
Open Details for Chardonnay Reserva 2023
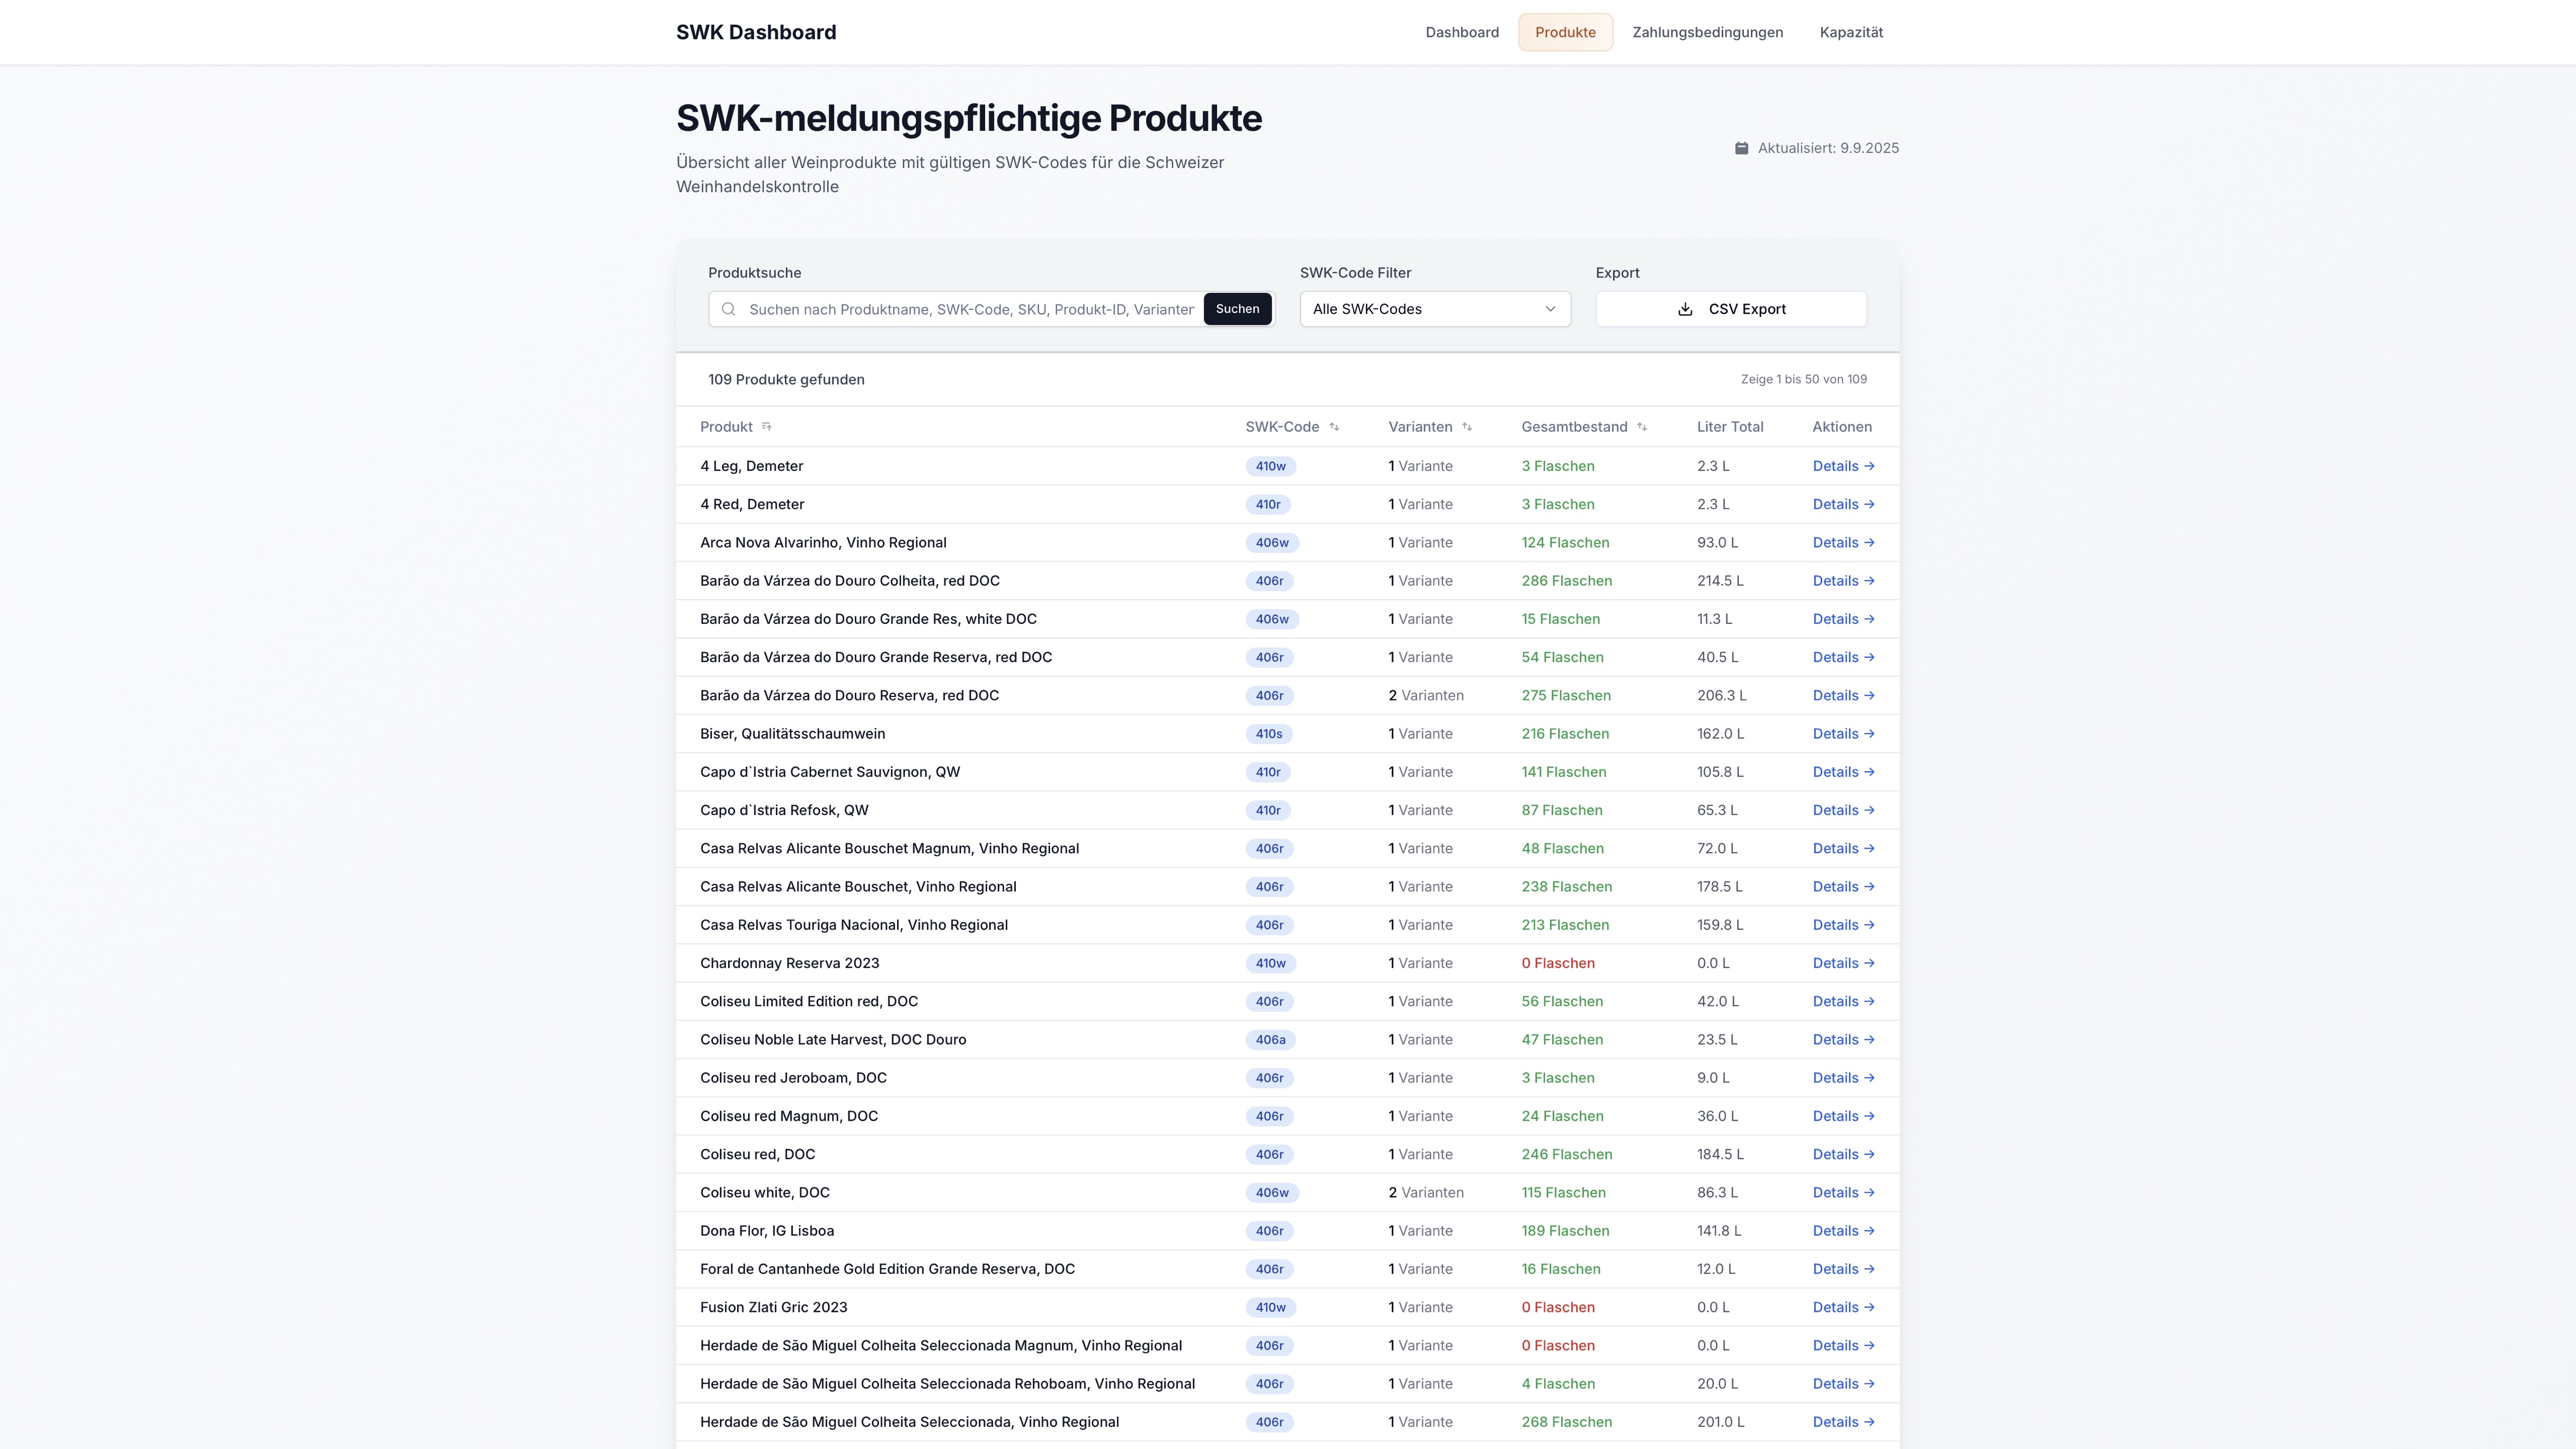pos(1843,963)
